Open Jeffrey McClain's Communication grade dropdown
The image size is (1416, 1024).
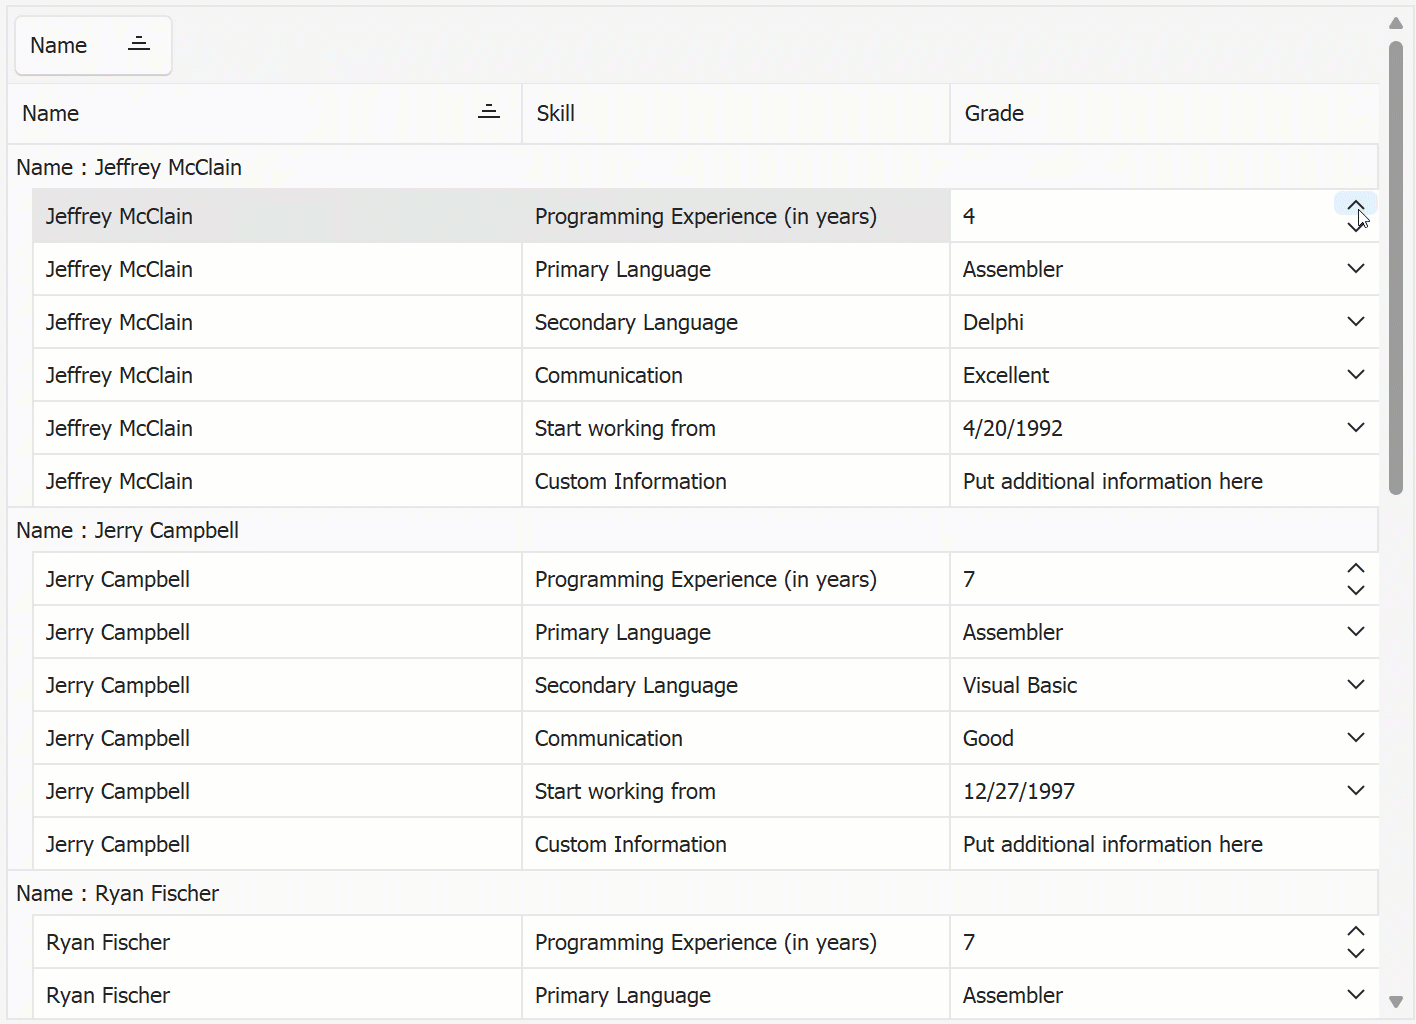click(x=1355, y=375)
